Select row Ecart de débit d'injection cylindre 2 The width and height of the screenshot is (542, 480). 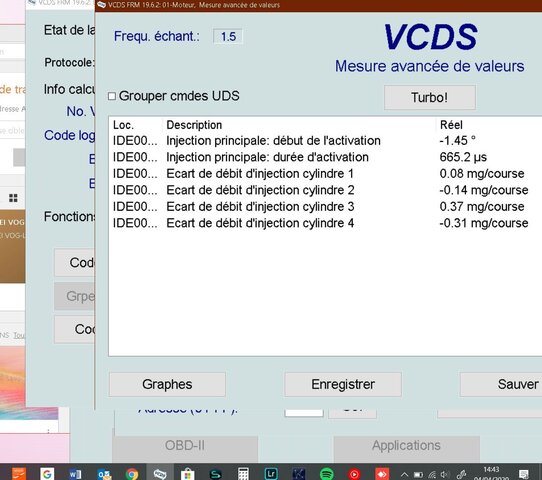point(326,190)
